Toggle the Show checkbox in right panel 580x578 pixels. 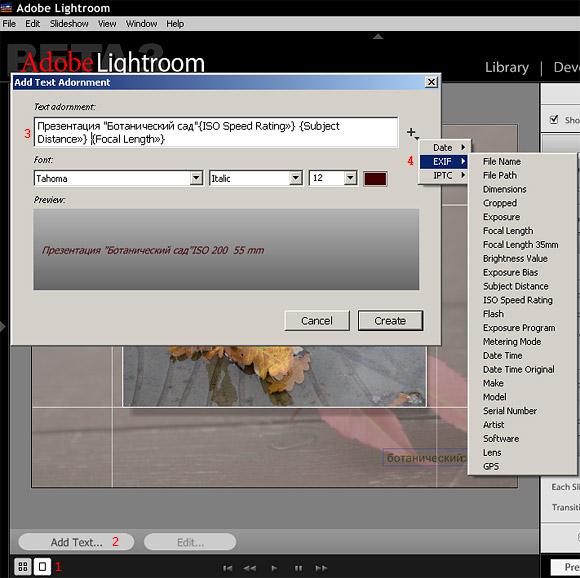coord(554,119)
